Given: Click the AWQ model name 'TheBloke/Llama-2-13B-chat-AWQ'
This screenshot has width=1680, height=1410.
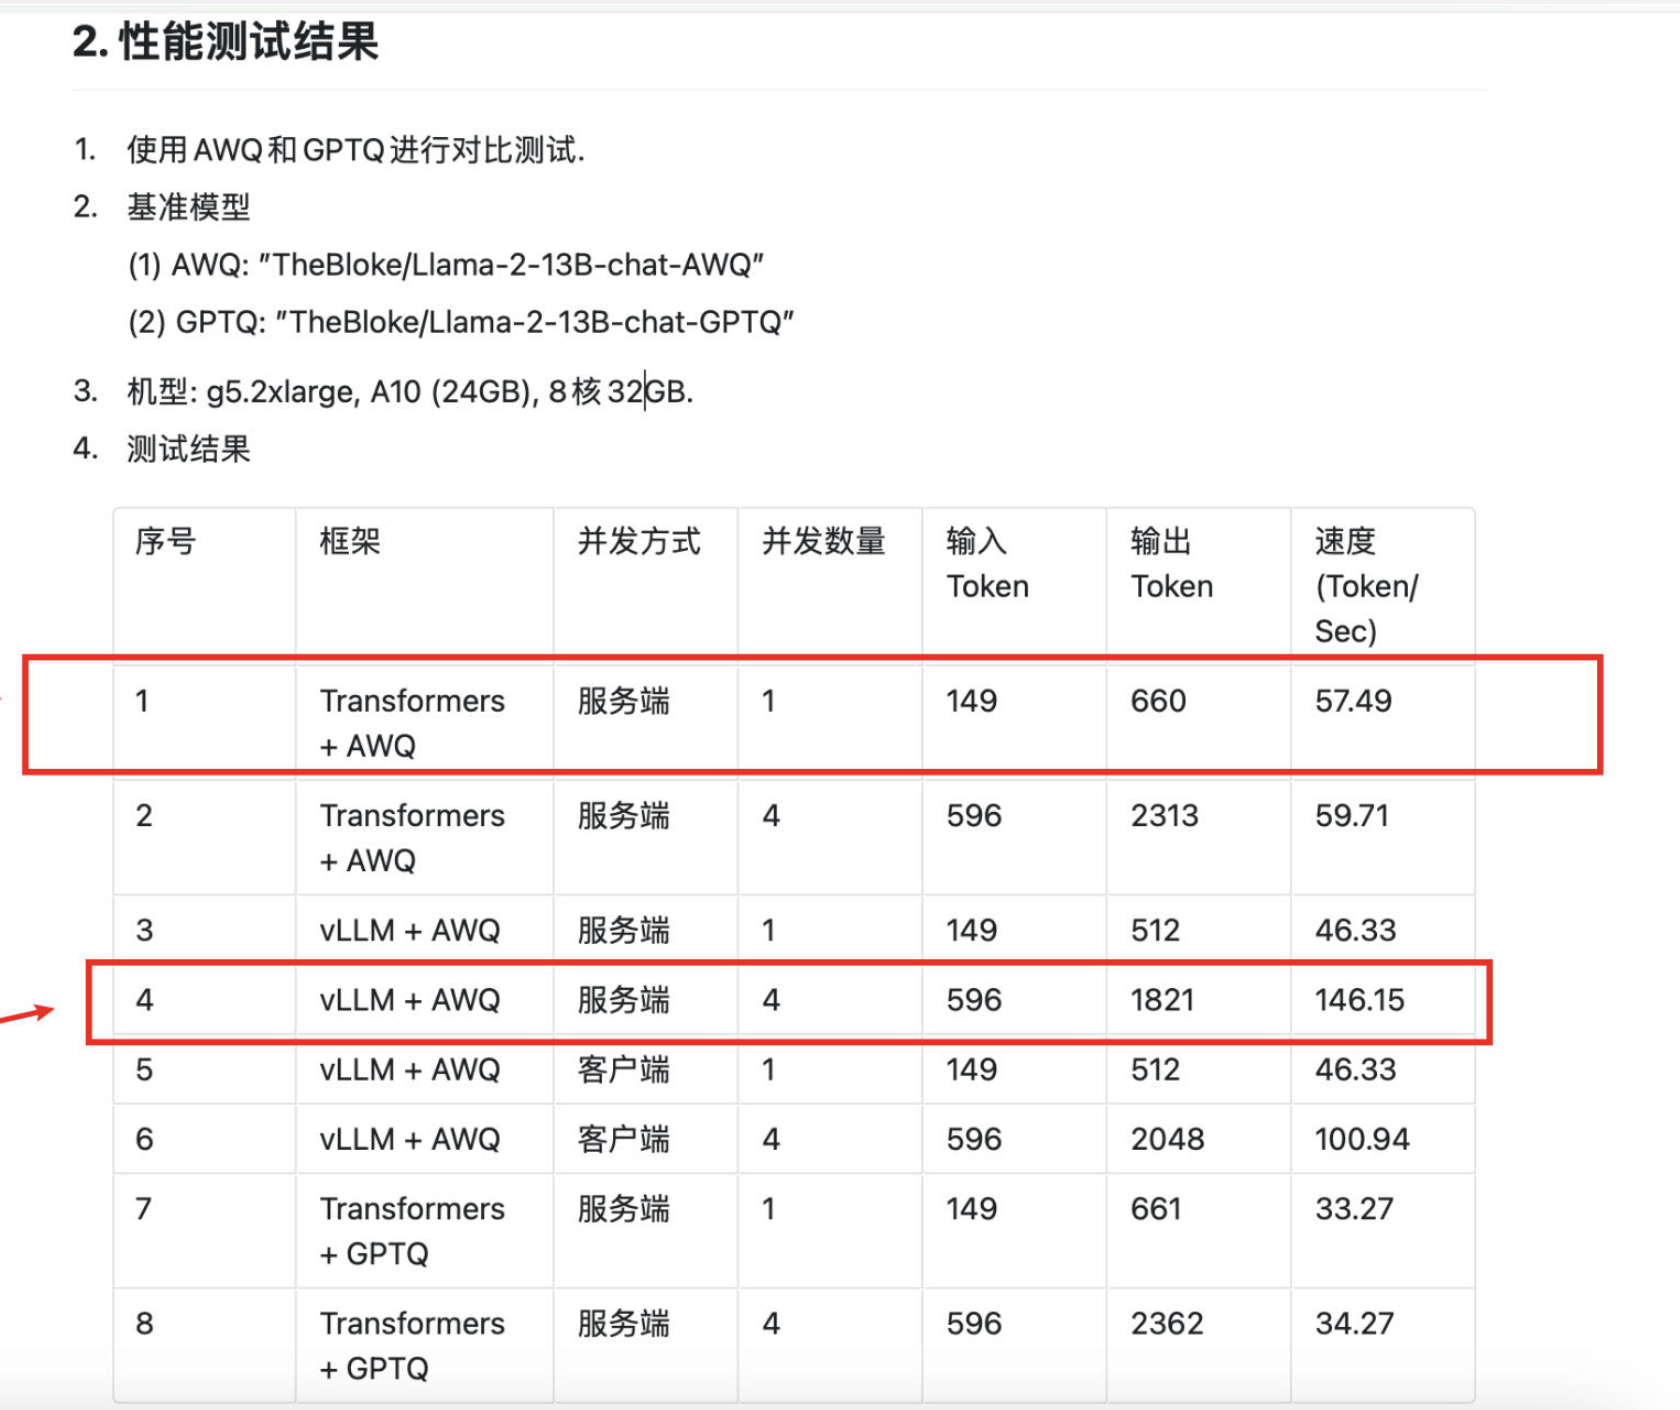Looking at the screenshot, I should pos(511,265).
